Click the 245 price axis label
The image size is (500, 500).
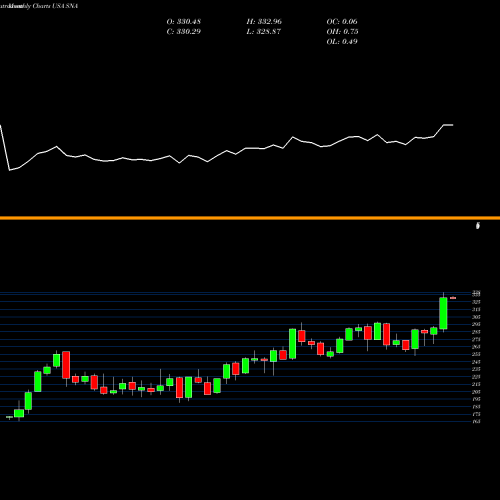coord(476,362)
